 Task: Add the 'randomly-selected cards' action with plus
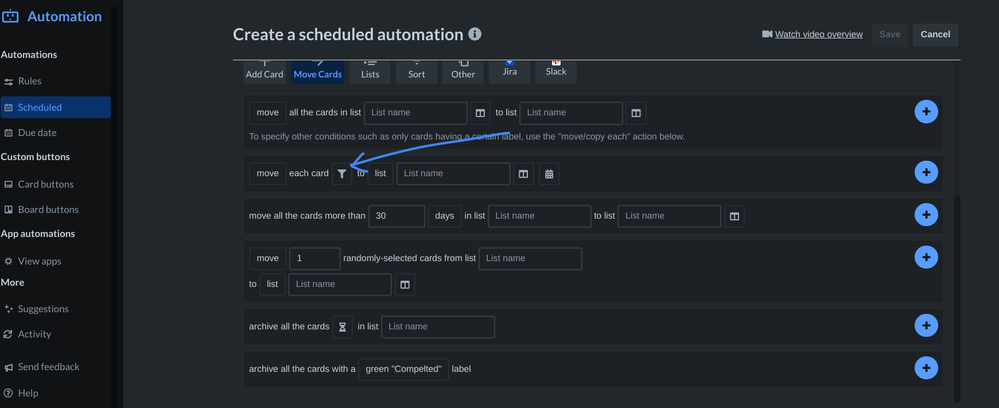pos(926,257)
